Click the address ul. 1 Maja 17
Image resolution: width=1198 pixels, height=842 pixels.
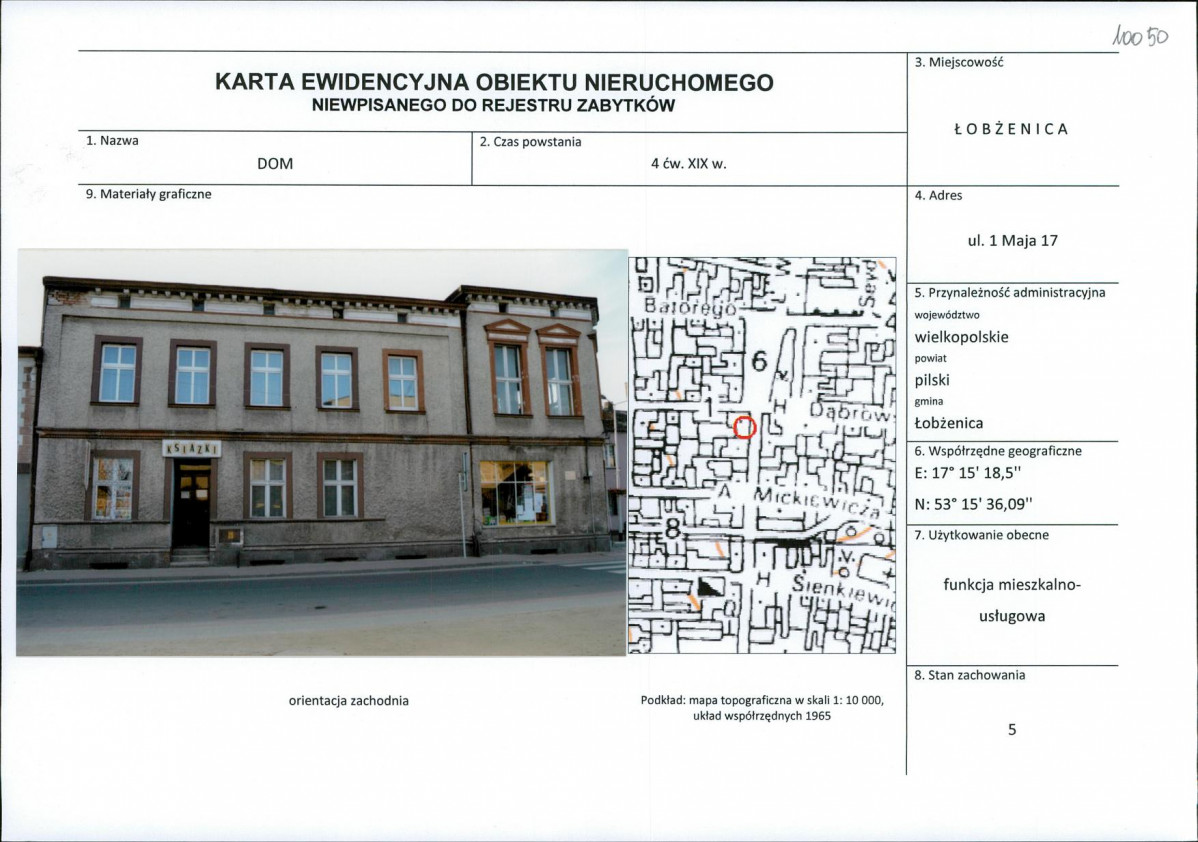tap(1013, 240)
